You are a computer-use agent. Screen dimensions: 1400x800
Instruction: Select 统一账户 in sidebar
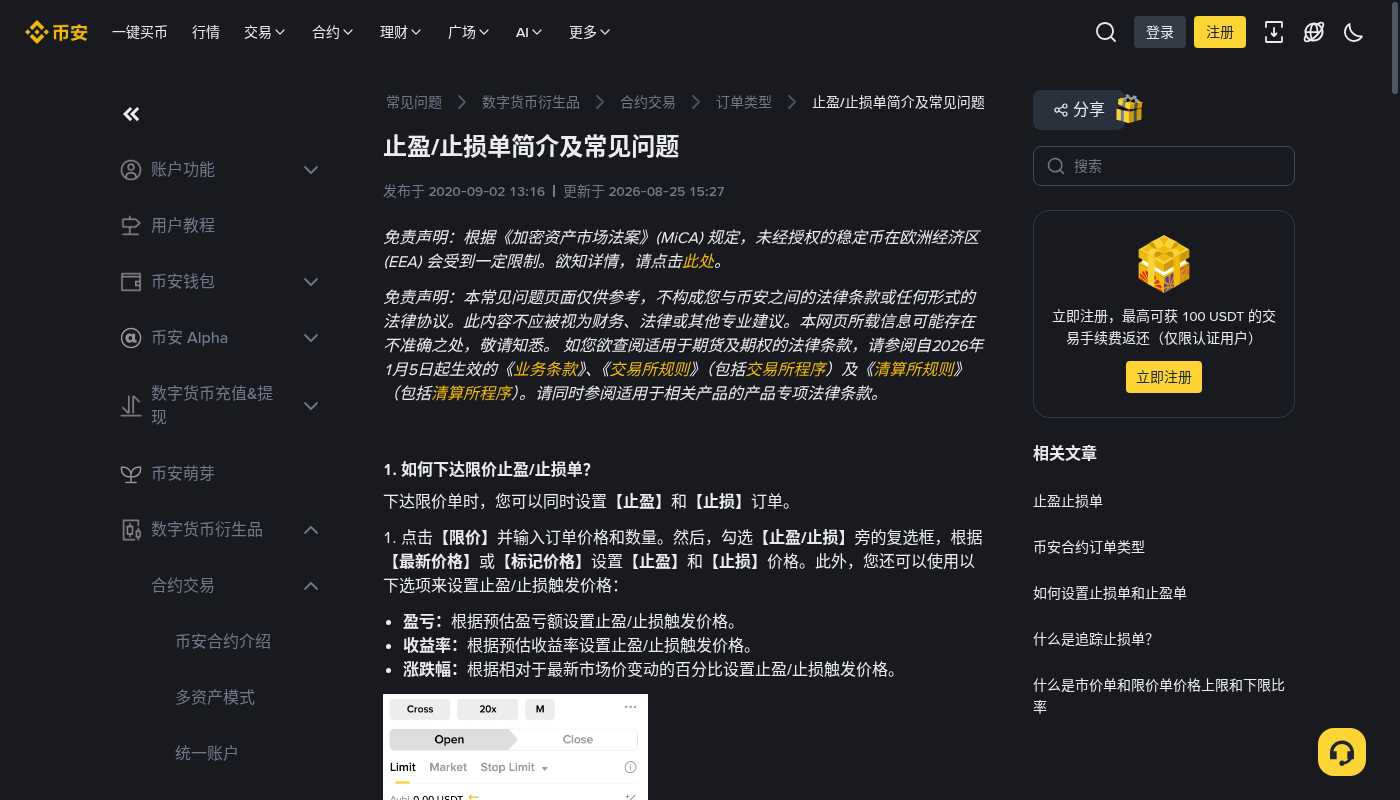pos(207,754)
